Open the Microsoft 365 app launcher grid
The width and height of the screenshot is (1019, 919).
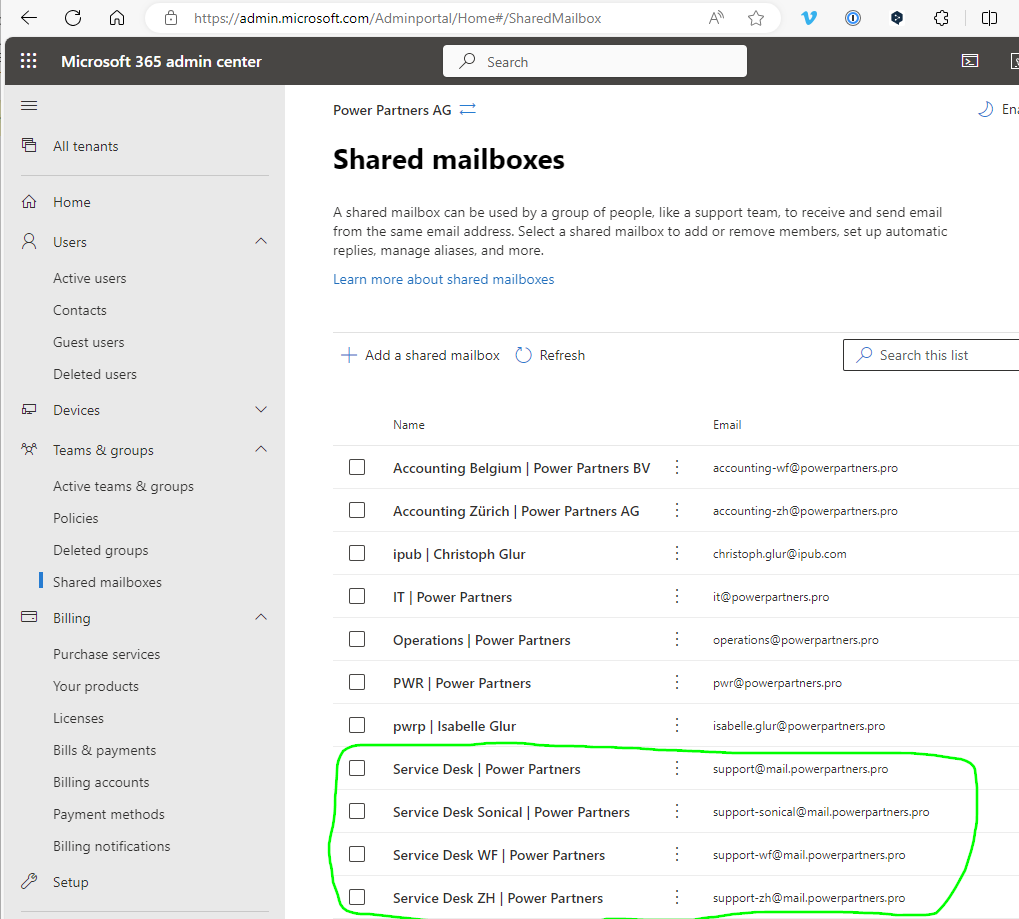click(29, 61)
